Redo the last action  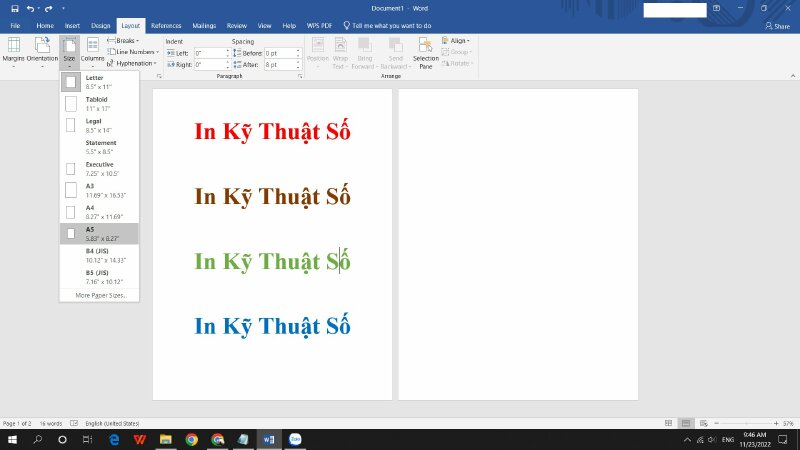[48, 9]
